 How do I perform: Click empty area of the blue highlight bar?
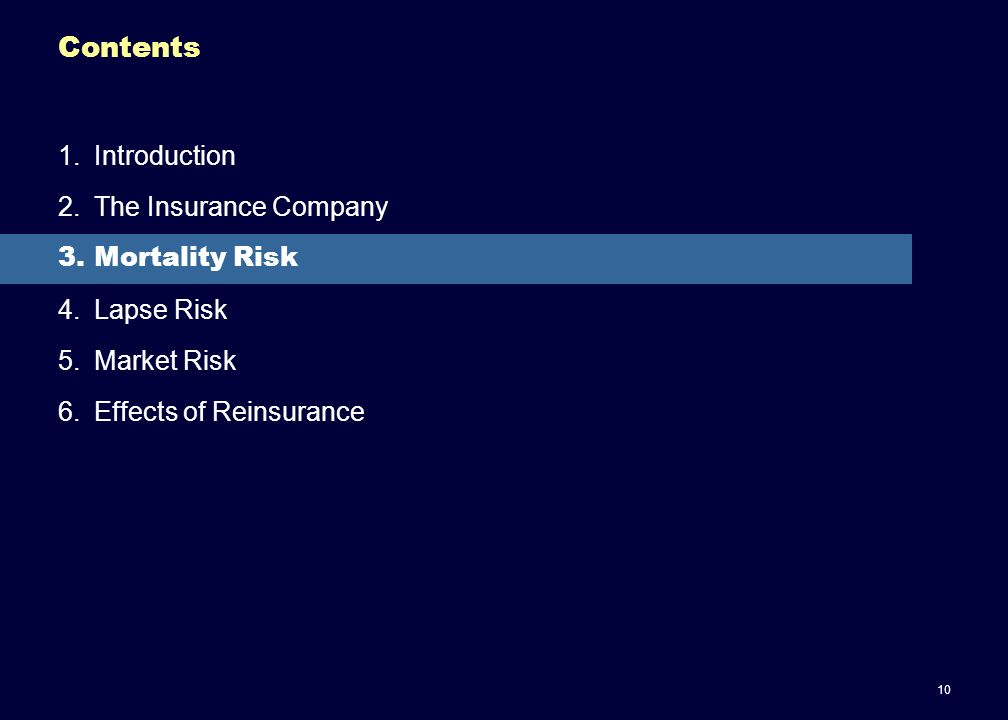(x=604, y=259)
